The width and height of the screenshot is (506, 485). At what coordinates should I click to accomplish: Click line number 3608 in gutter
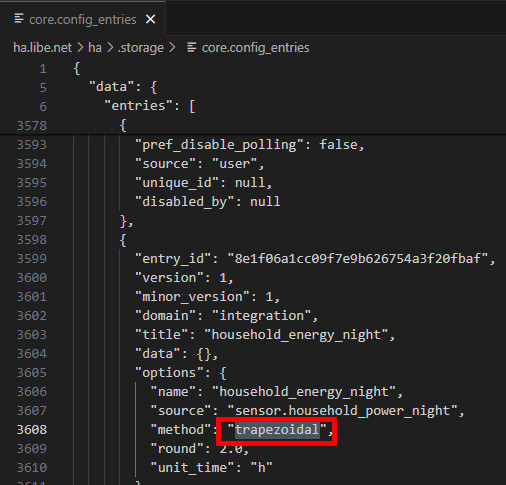pyautogui.click(x=32, y=430)
